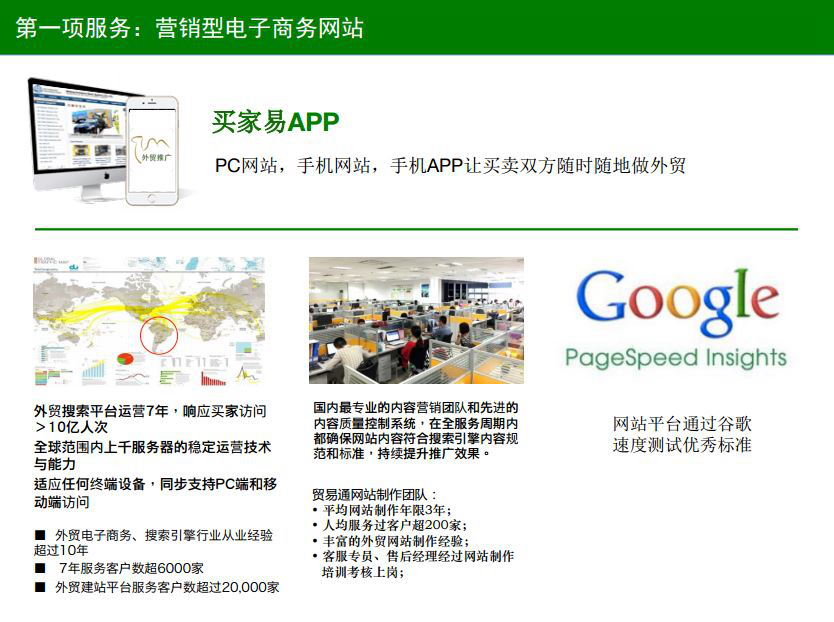Select the 买家易APP heading
Image resolution: width=834 pixels, height=622 pixels.
pos(275,122)
